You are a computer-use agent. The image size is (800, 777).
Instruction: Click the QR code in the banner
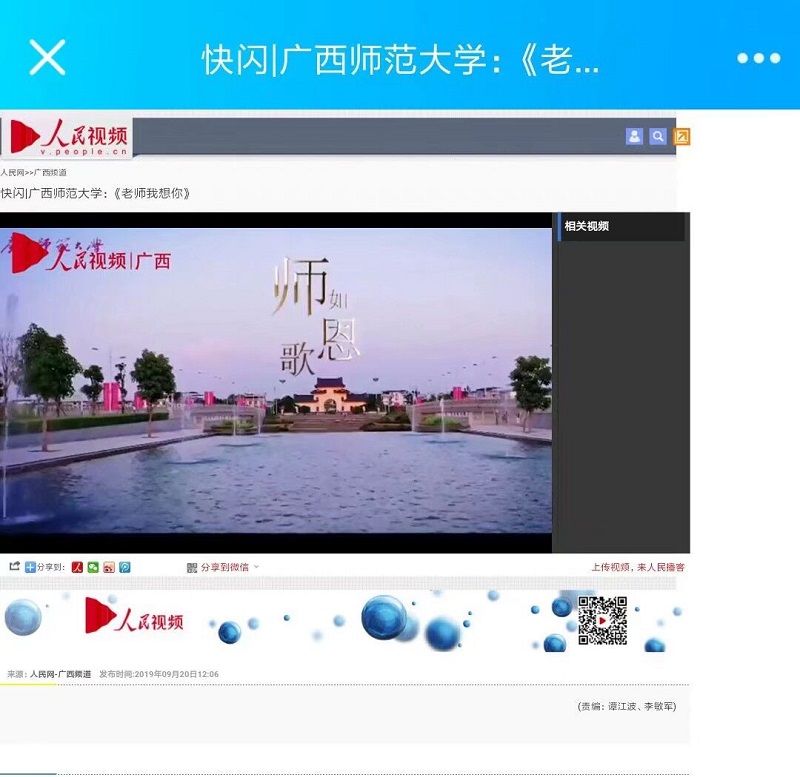(602, 620)
